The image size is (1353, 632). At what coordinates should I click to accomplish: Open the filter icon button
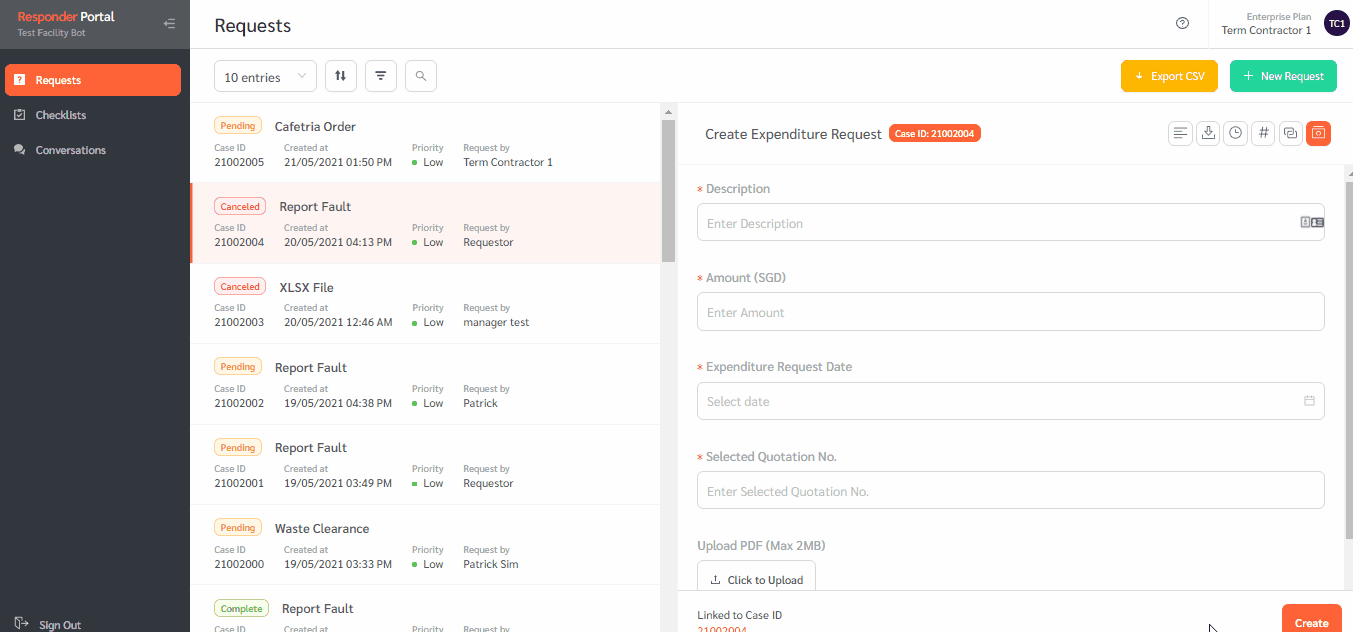(381, 76)
